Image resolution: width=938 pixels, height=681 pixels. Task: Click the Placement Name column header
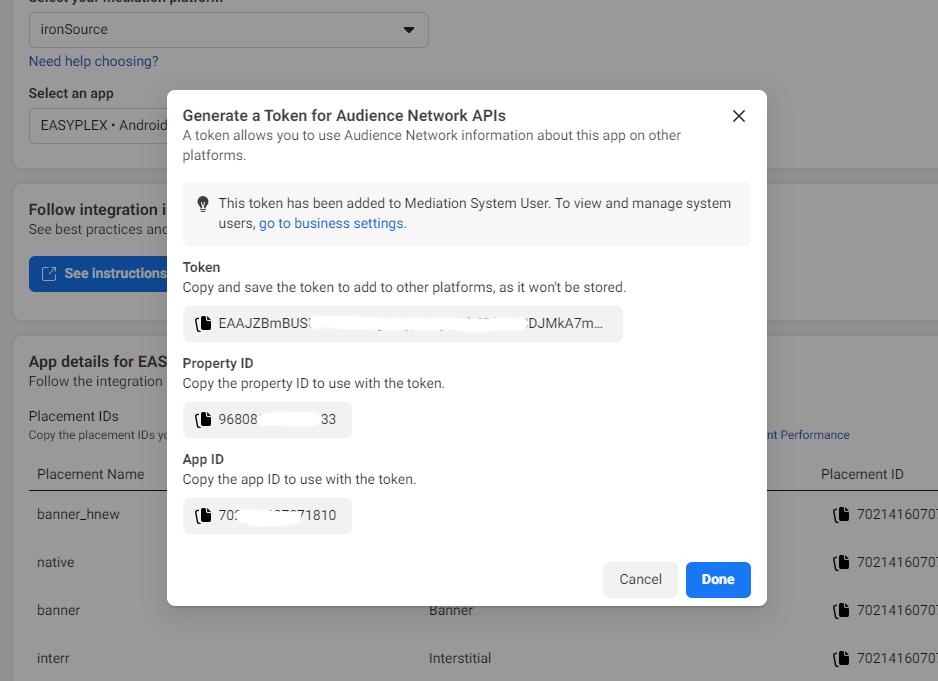[x=91, y=474]
